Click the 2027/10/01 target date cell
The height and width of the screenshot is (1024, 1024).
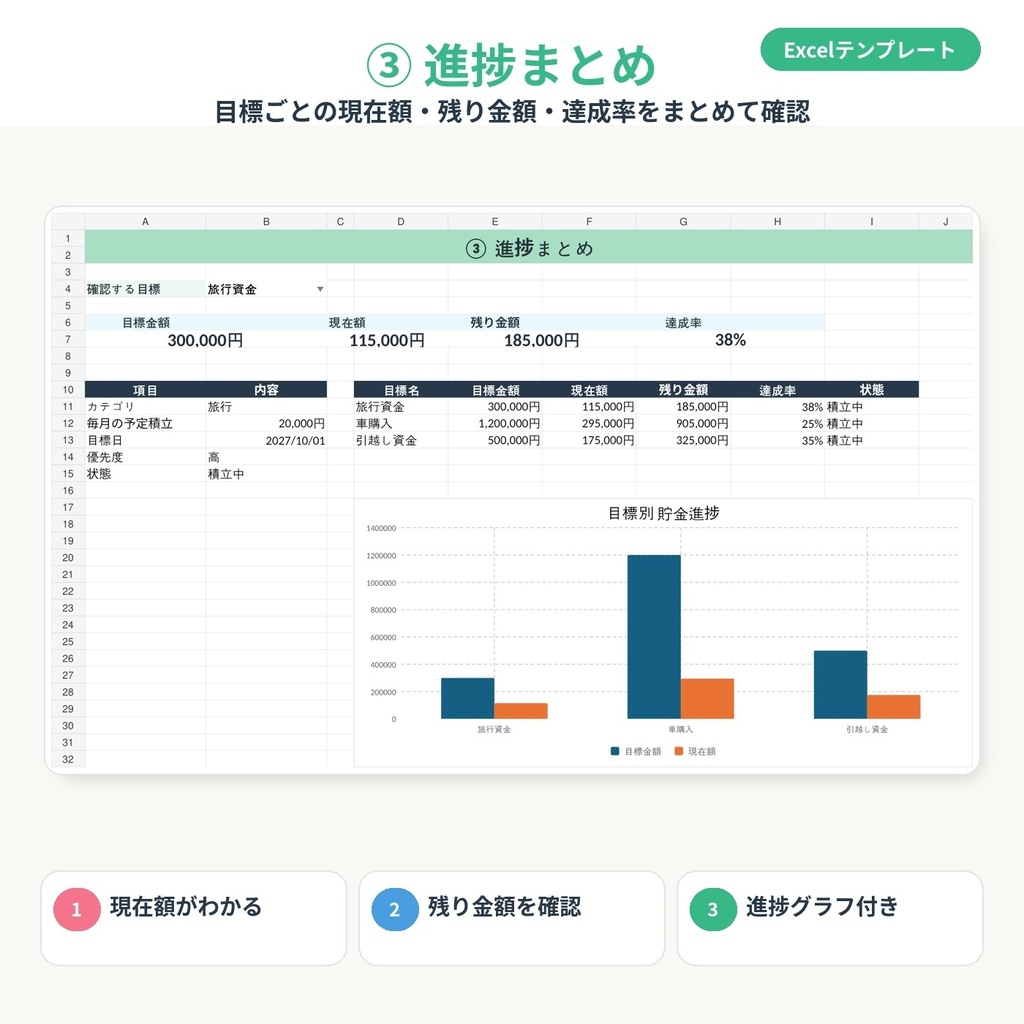pyautogui.click(x=266, y=440)
